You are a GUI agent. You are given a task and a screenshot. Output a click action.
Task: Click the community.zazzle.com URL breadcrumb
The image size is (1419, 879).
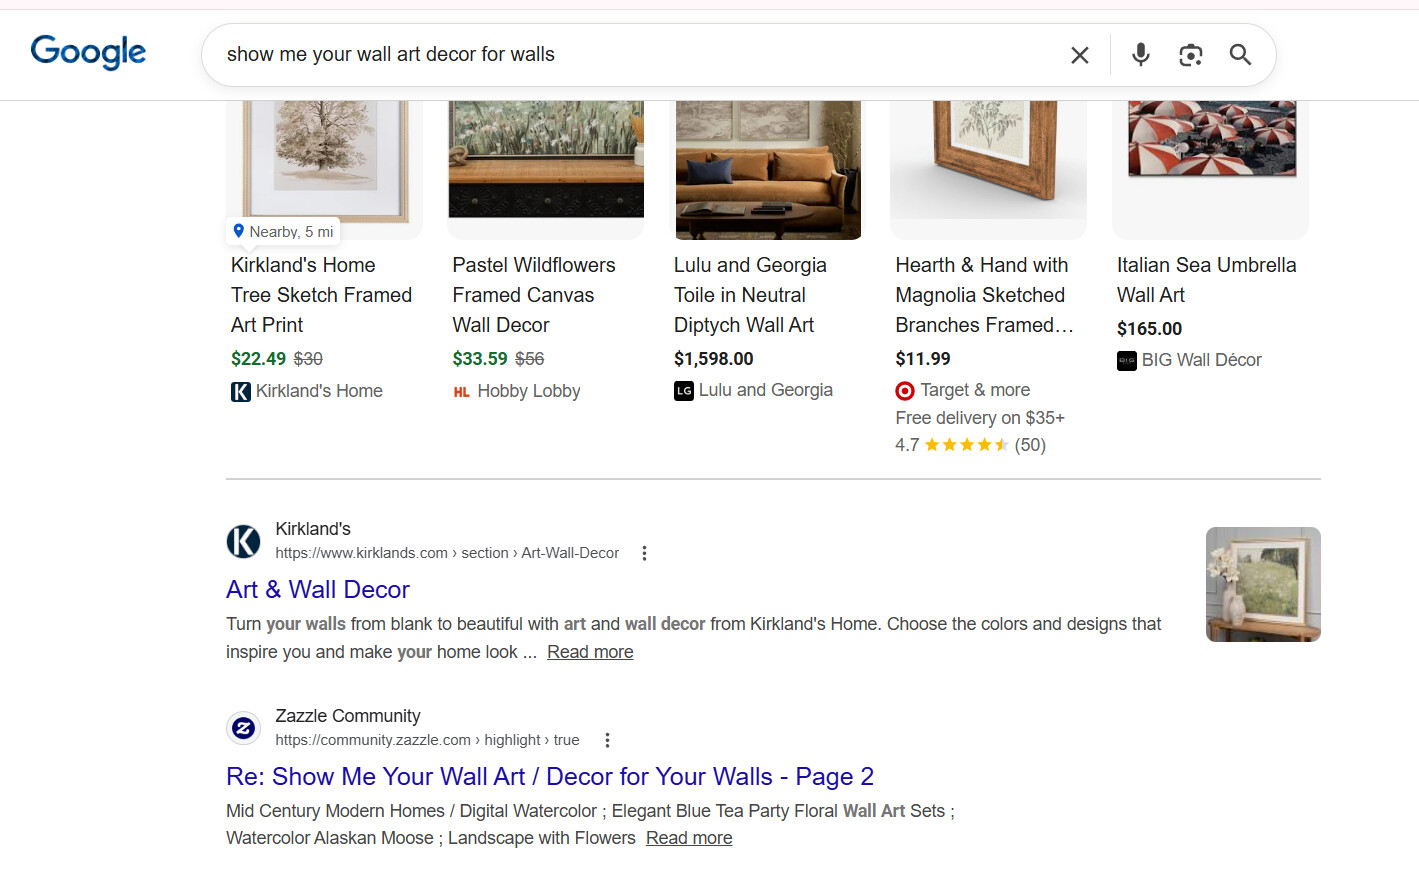[427, 740]
